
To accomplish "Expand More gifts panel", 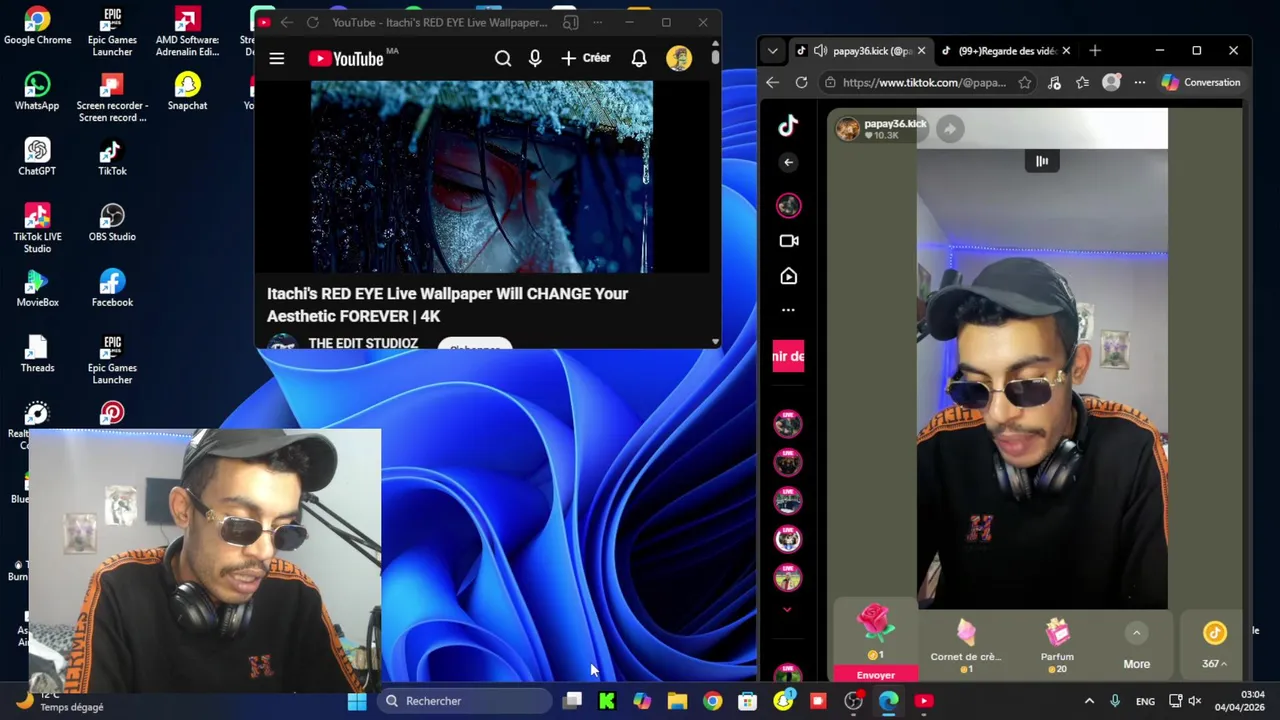I will click(1136, 646).
